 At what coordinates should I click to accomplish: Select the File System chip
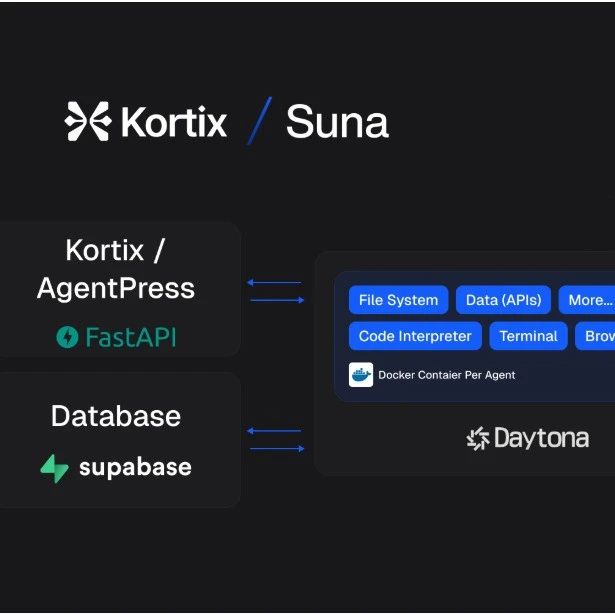click(398, 300)
